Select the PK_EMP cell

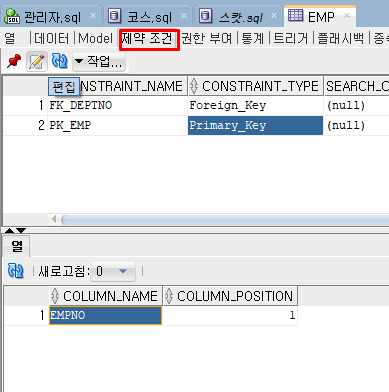coord(118,126)
